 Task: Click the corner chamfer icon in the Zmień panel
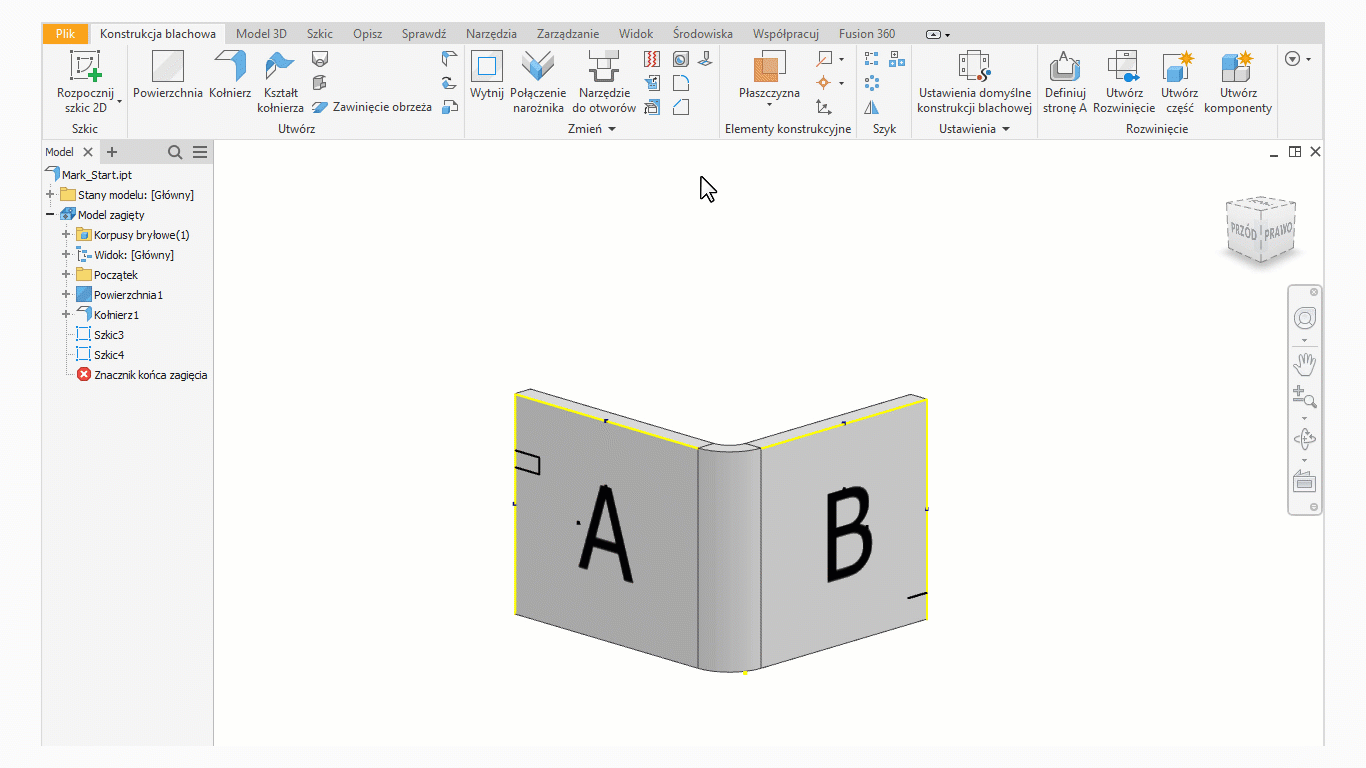pos(681,107)
